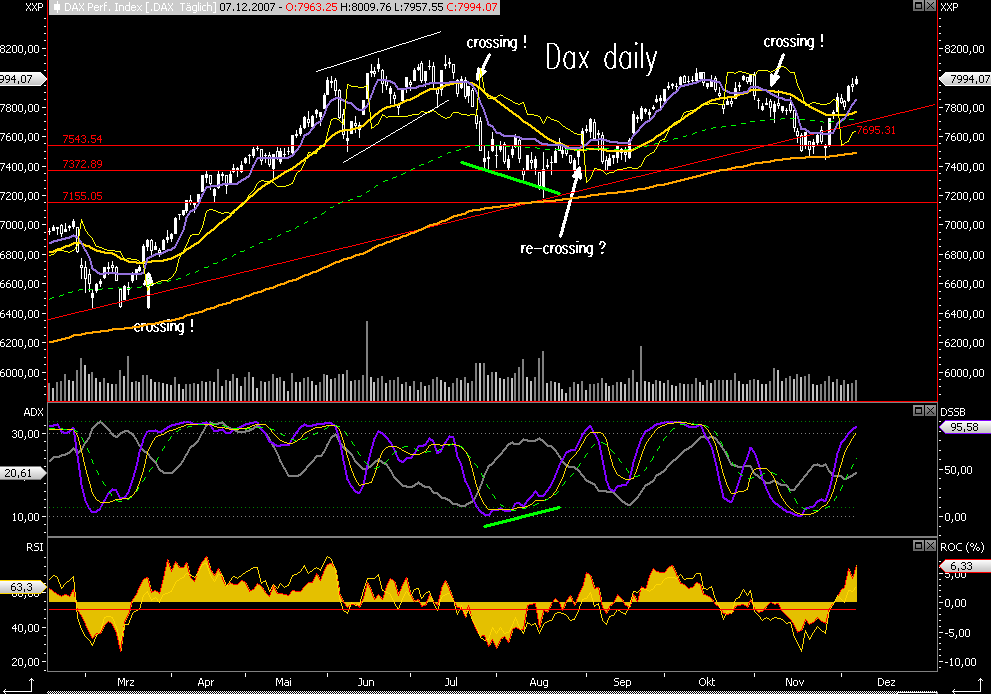Click the 6000,00 label on the right price axis

pyautogui.click(x=964, y=373)
